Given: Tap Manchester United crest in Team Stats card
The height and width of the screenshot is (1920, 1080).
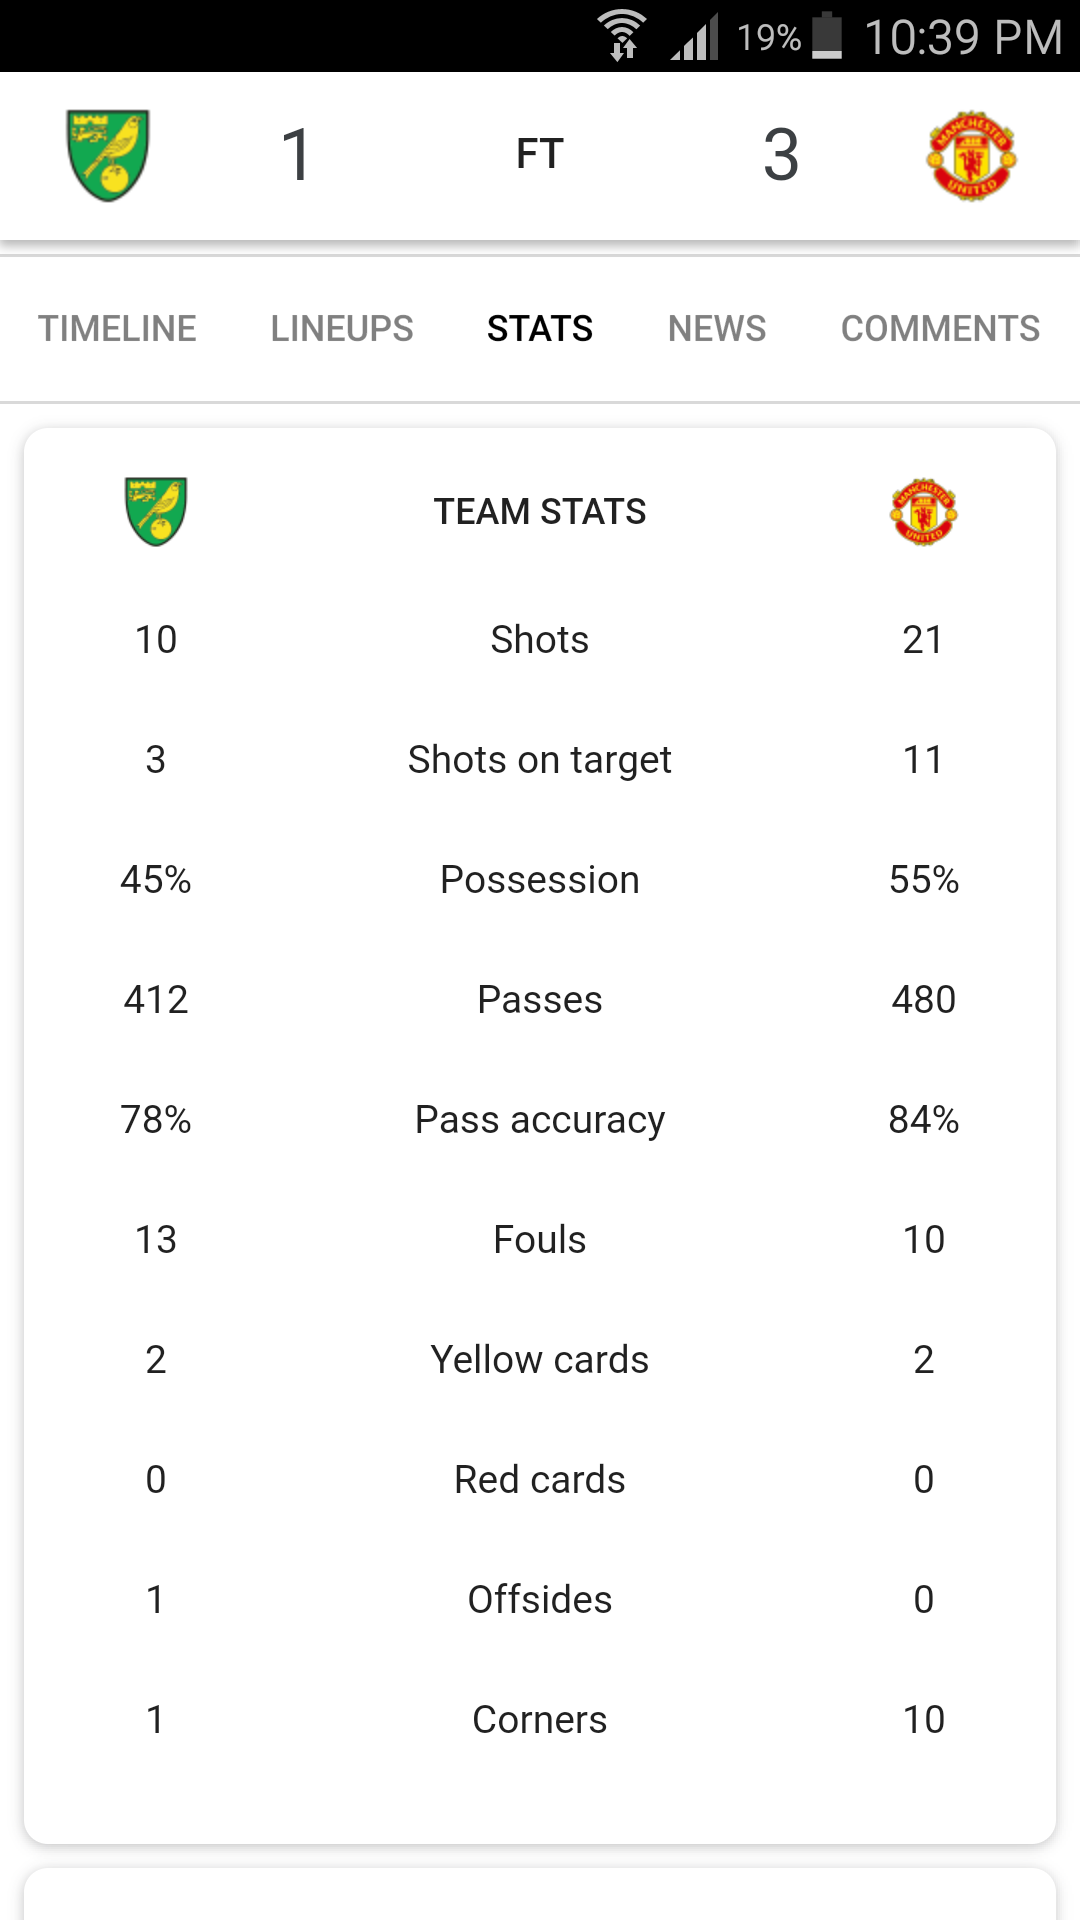Looking at the screenshot, I should click(924, 511).
